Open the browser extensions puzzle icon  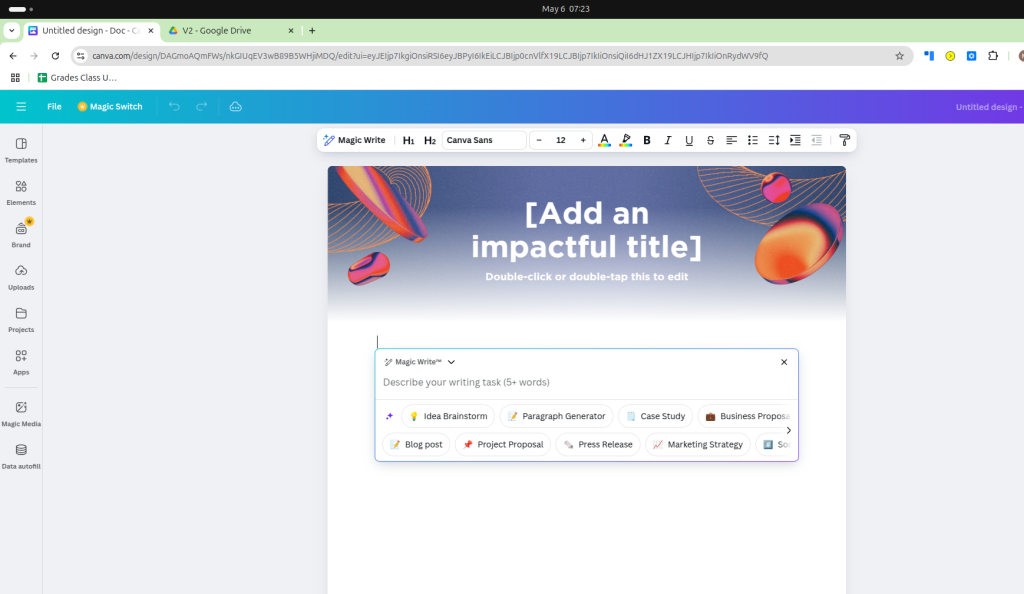[993, 56]
